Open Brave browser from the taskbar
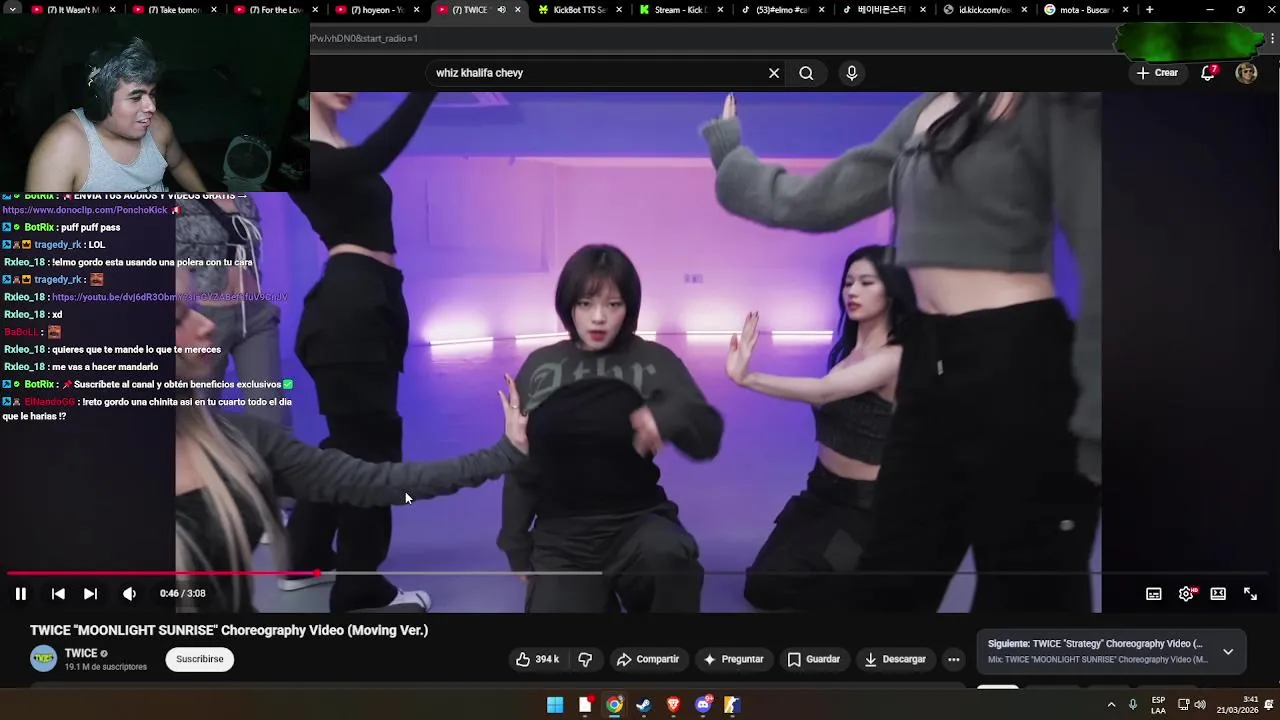Screen dimensions: 1280x720 click(673, 705)
